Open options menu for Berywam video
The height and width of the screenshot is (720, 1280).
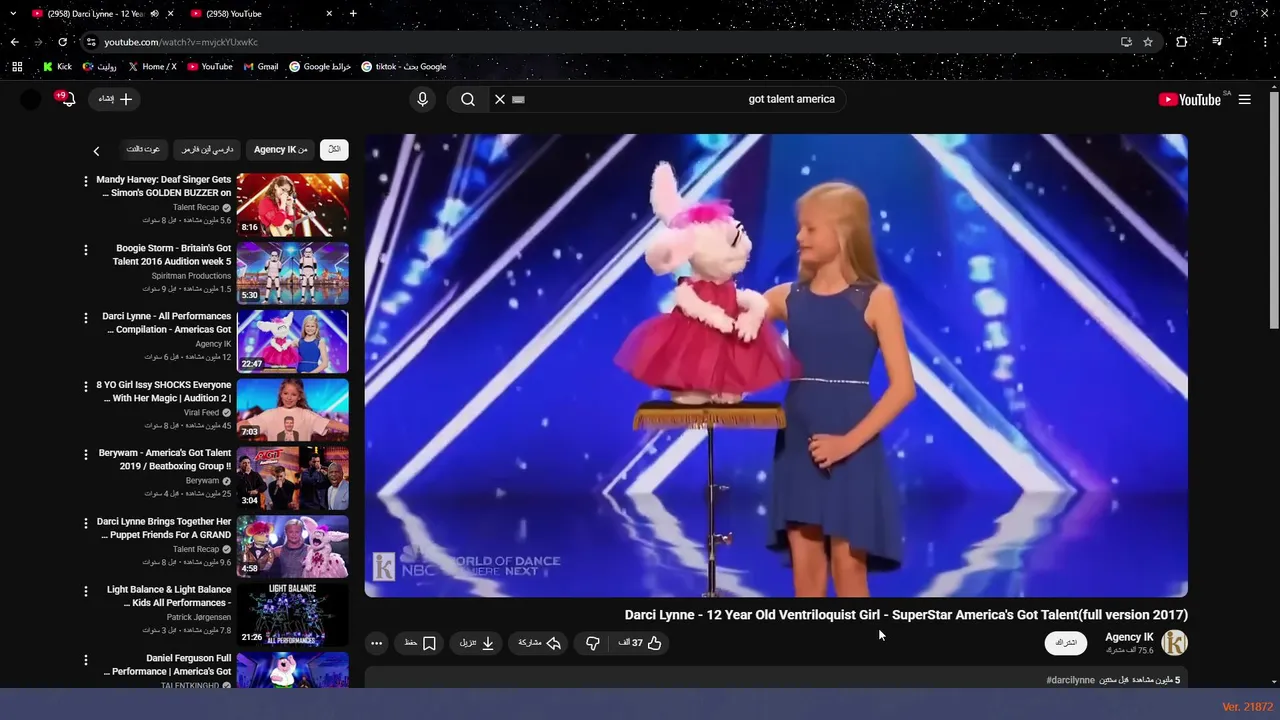point(85,455)
